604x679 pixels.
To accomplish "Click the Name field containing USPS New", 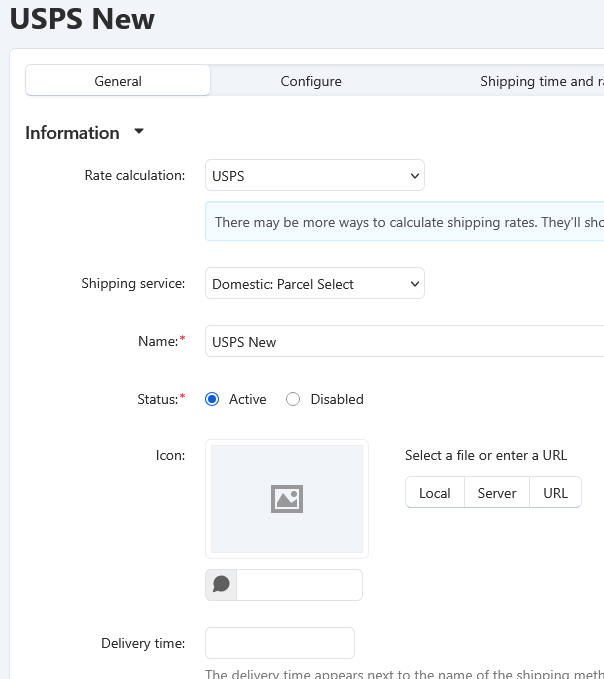I will [404, 342].
